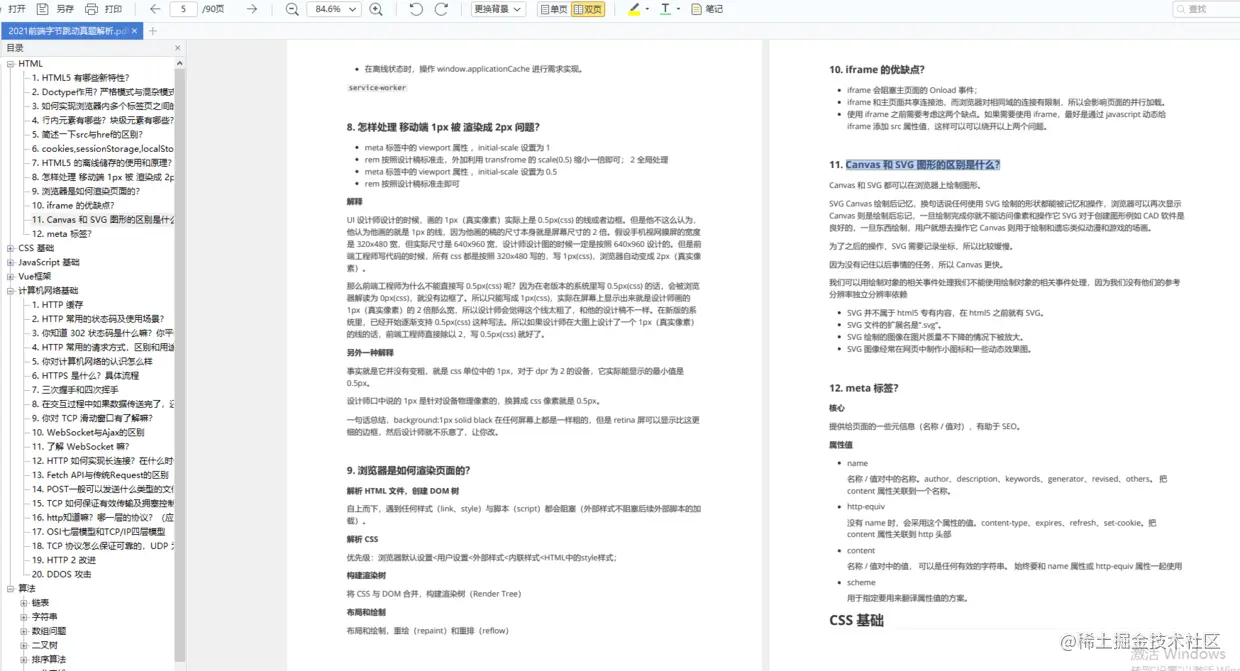Open highlighter color dropdown arrow
The width and height of the screenshot is (1240, 671).
[646, 9]
